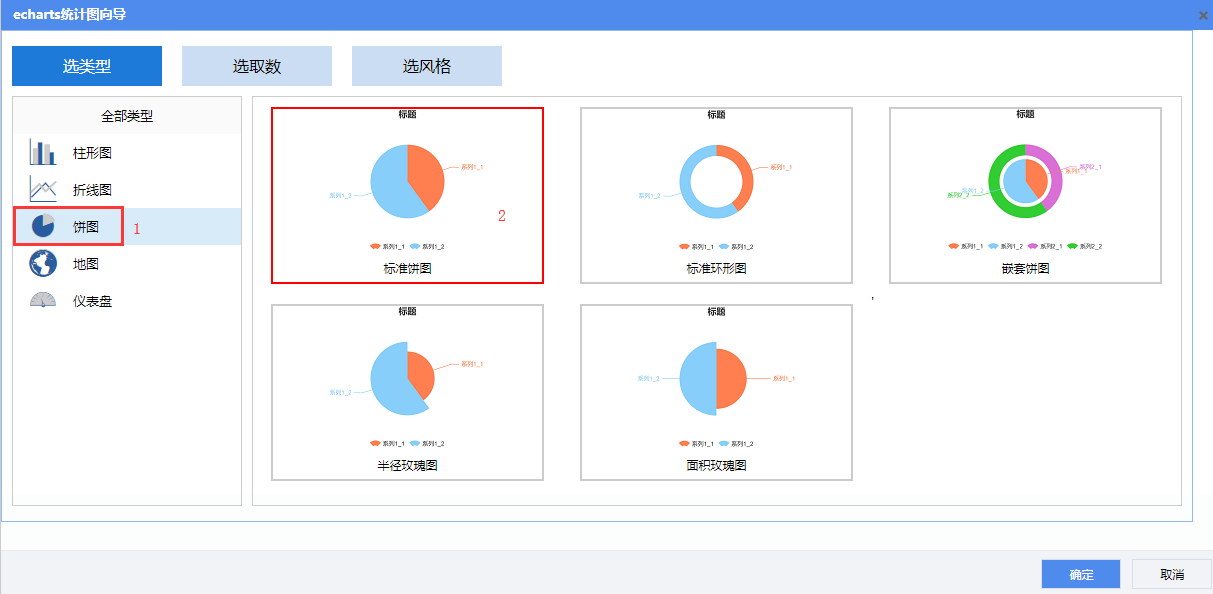The image size is (1213, 594).
Task: Click green 系列2_2 legend swatch in 嵌套饼图
Action: pos(1073,246)
